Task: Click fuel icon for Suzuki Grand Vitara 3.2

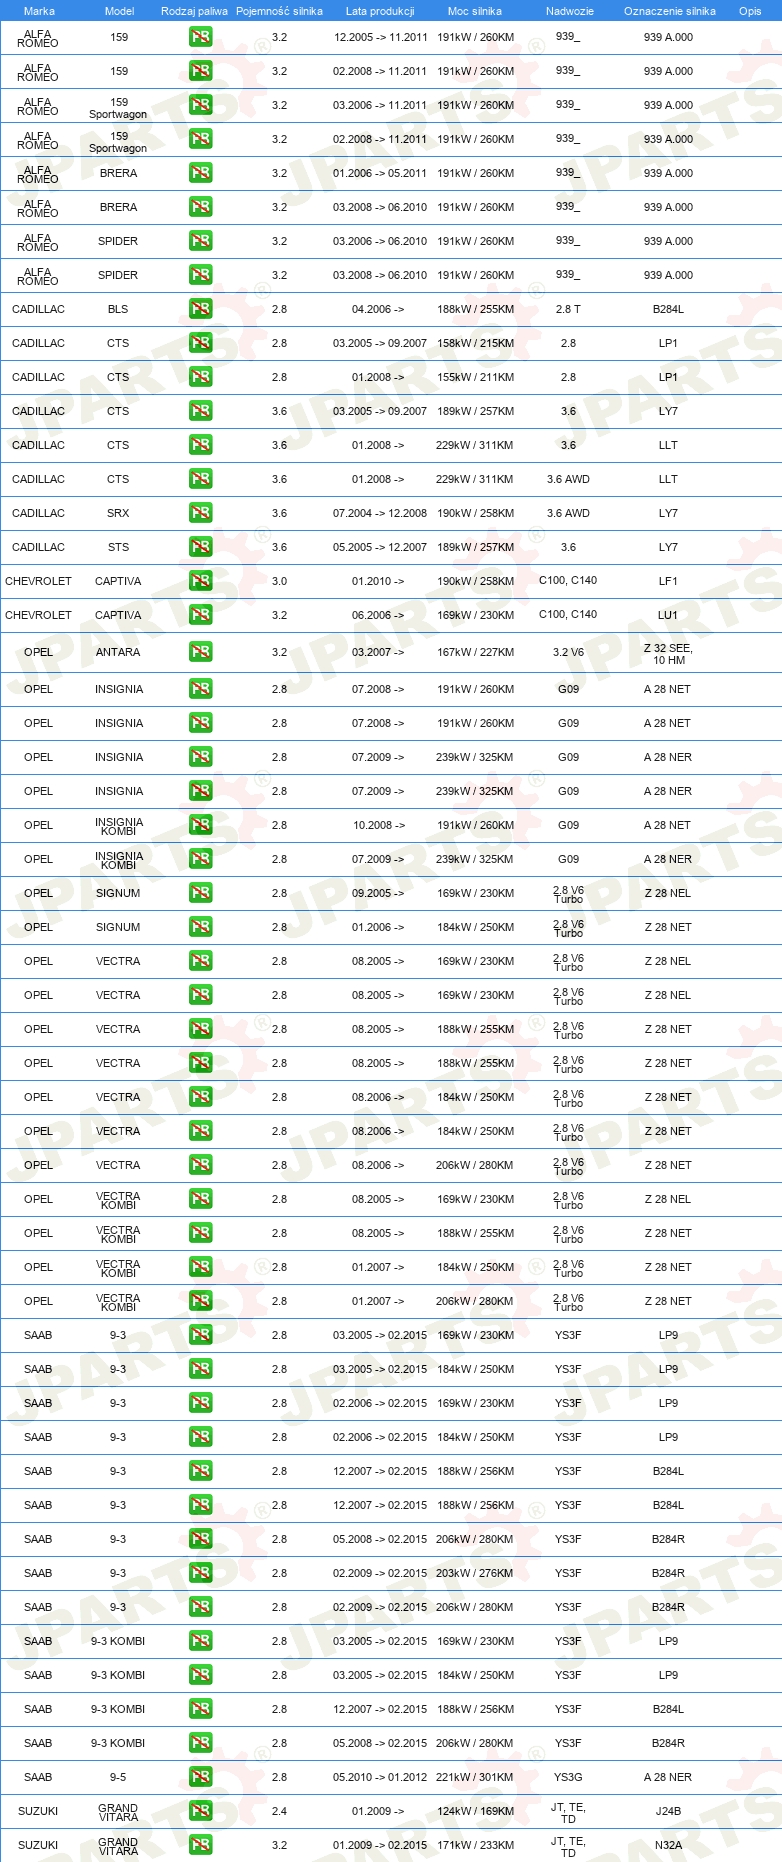Action: [200, 1845]
